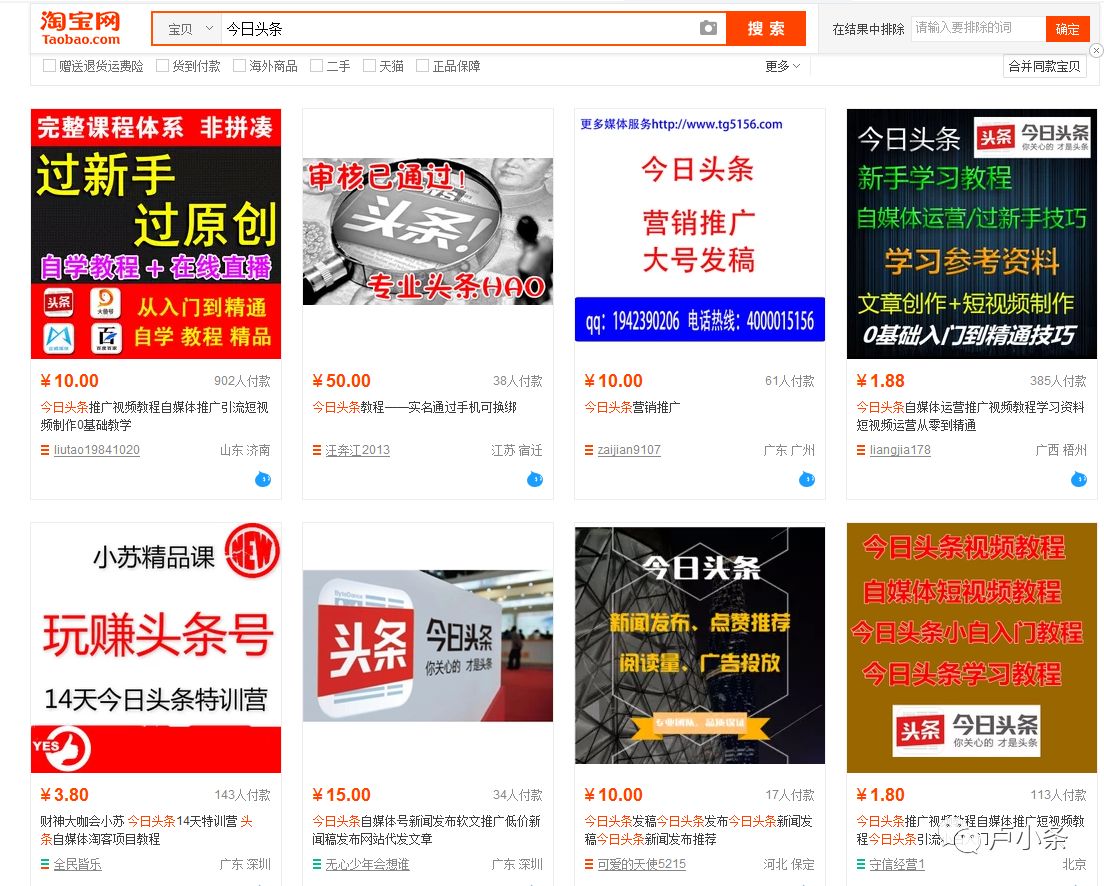Click shop icon beside liutao19841020
Screen dimensions: 1104x886
click(45, 450)
